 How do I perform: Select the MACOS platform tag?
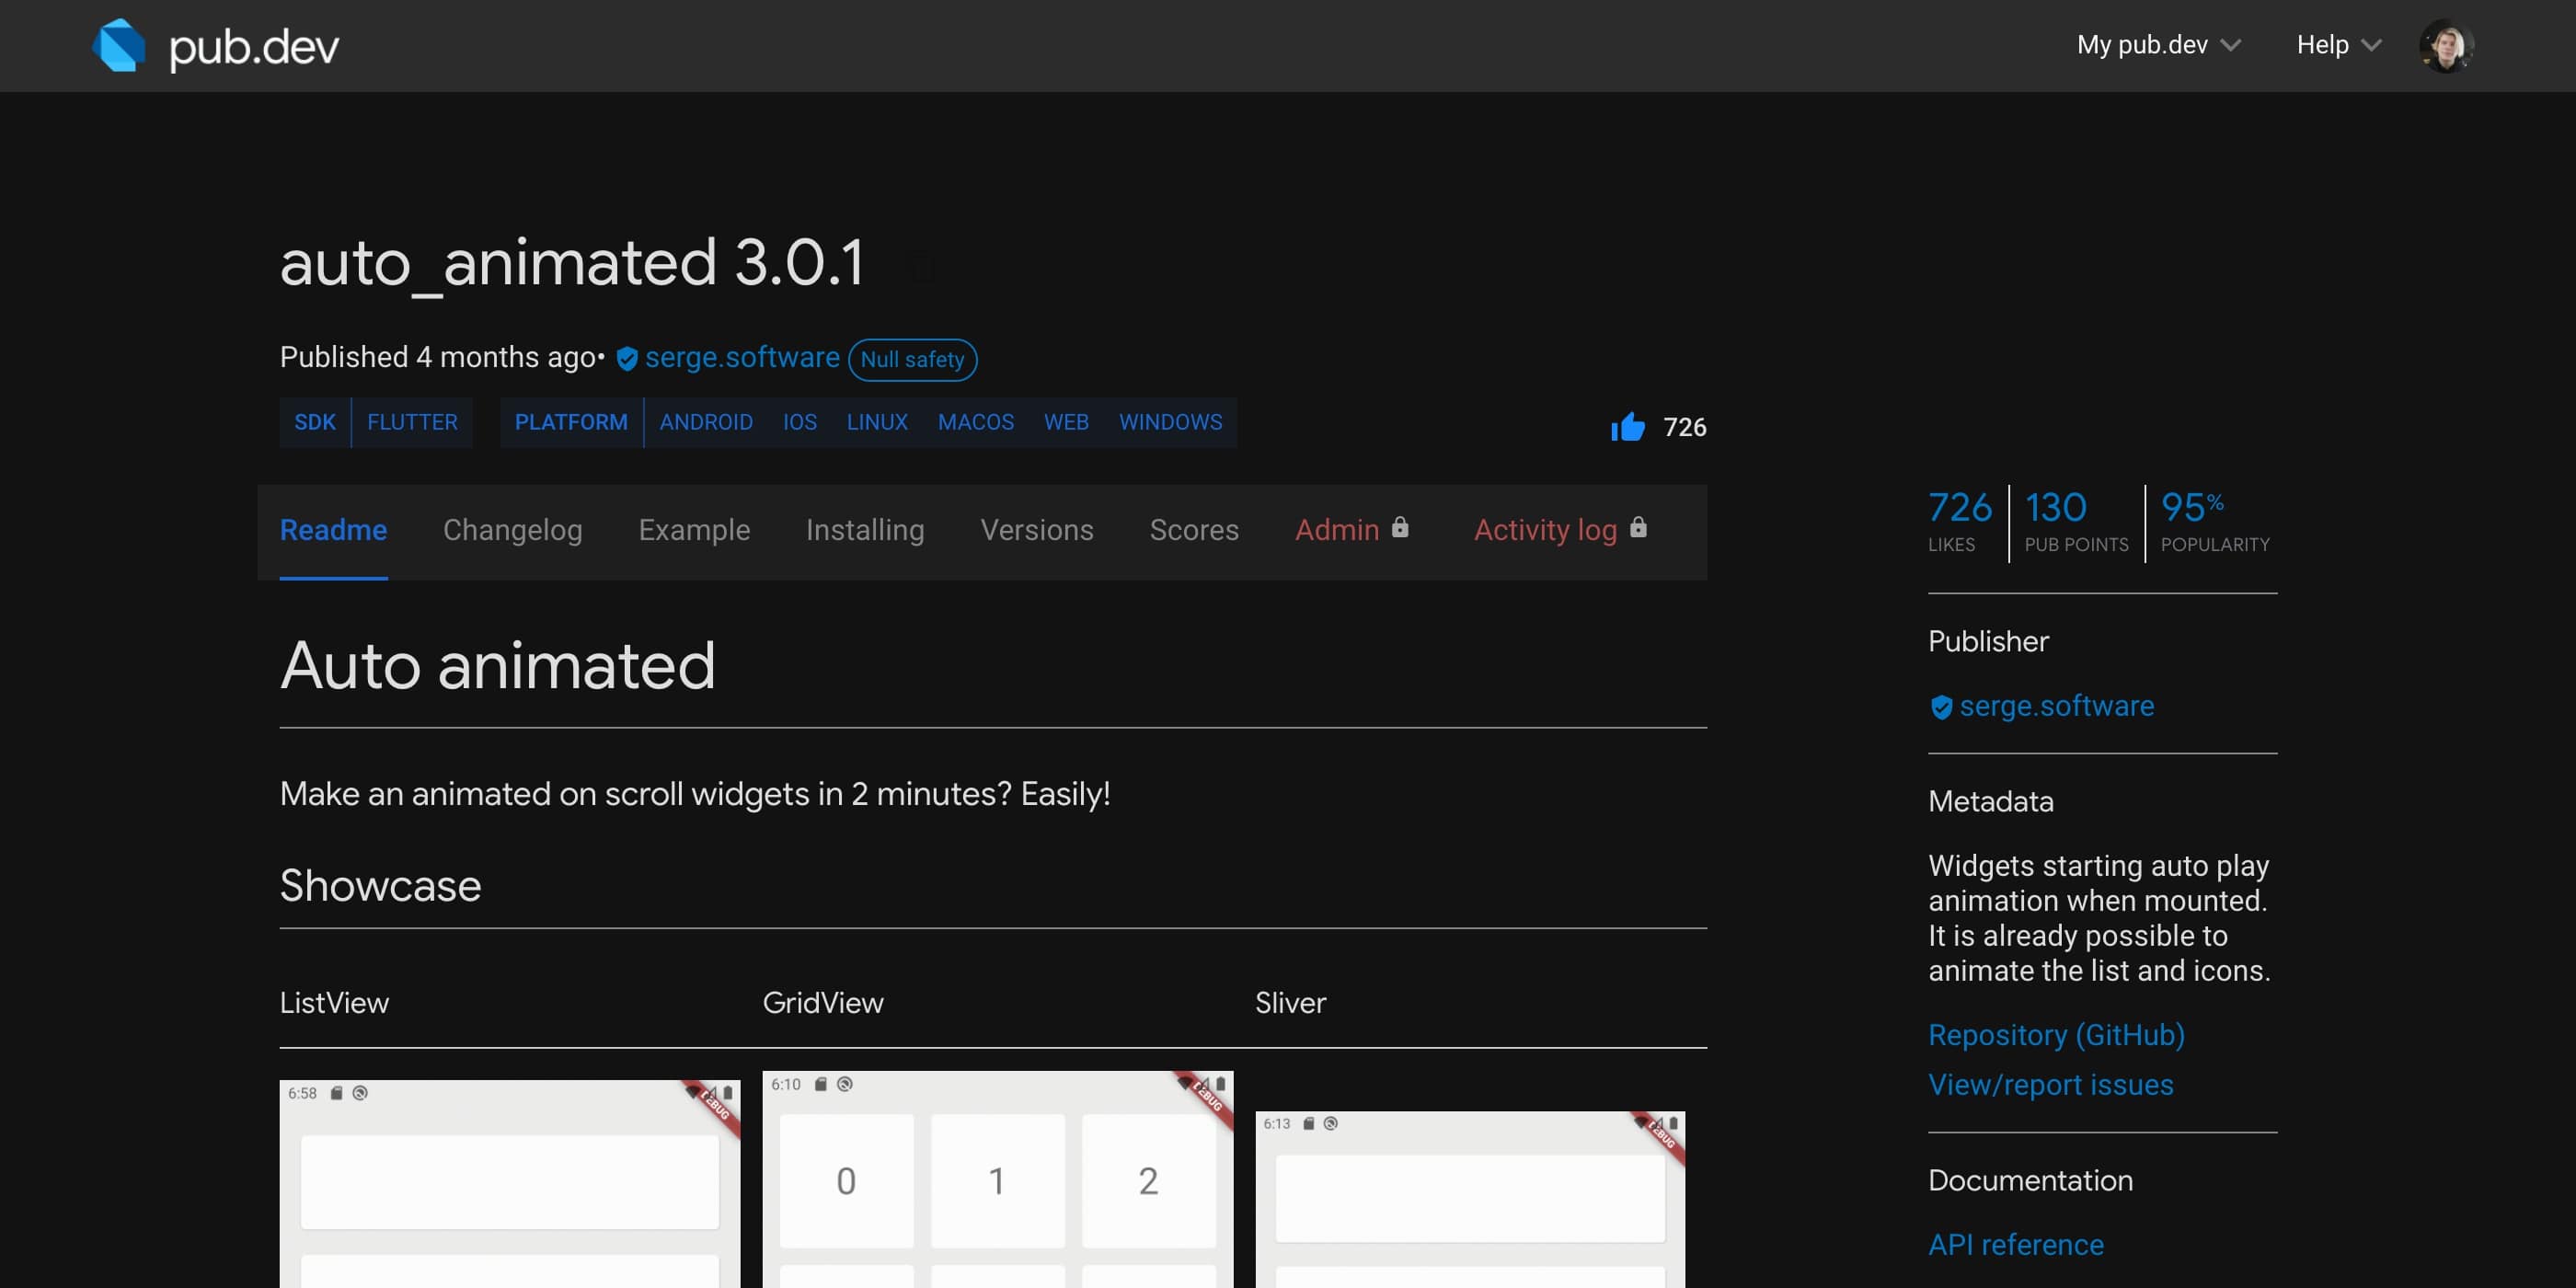975,422
